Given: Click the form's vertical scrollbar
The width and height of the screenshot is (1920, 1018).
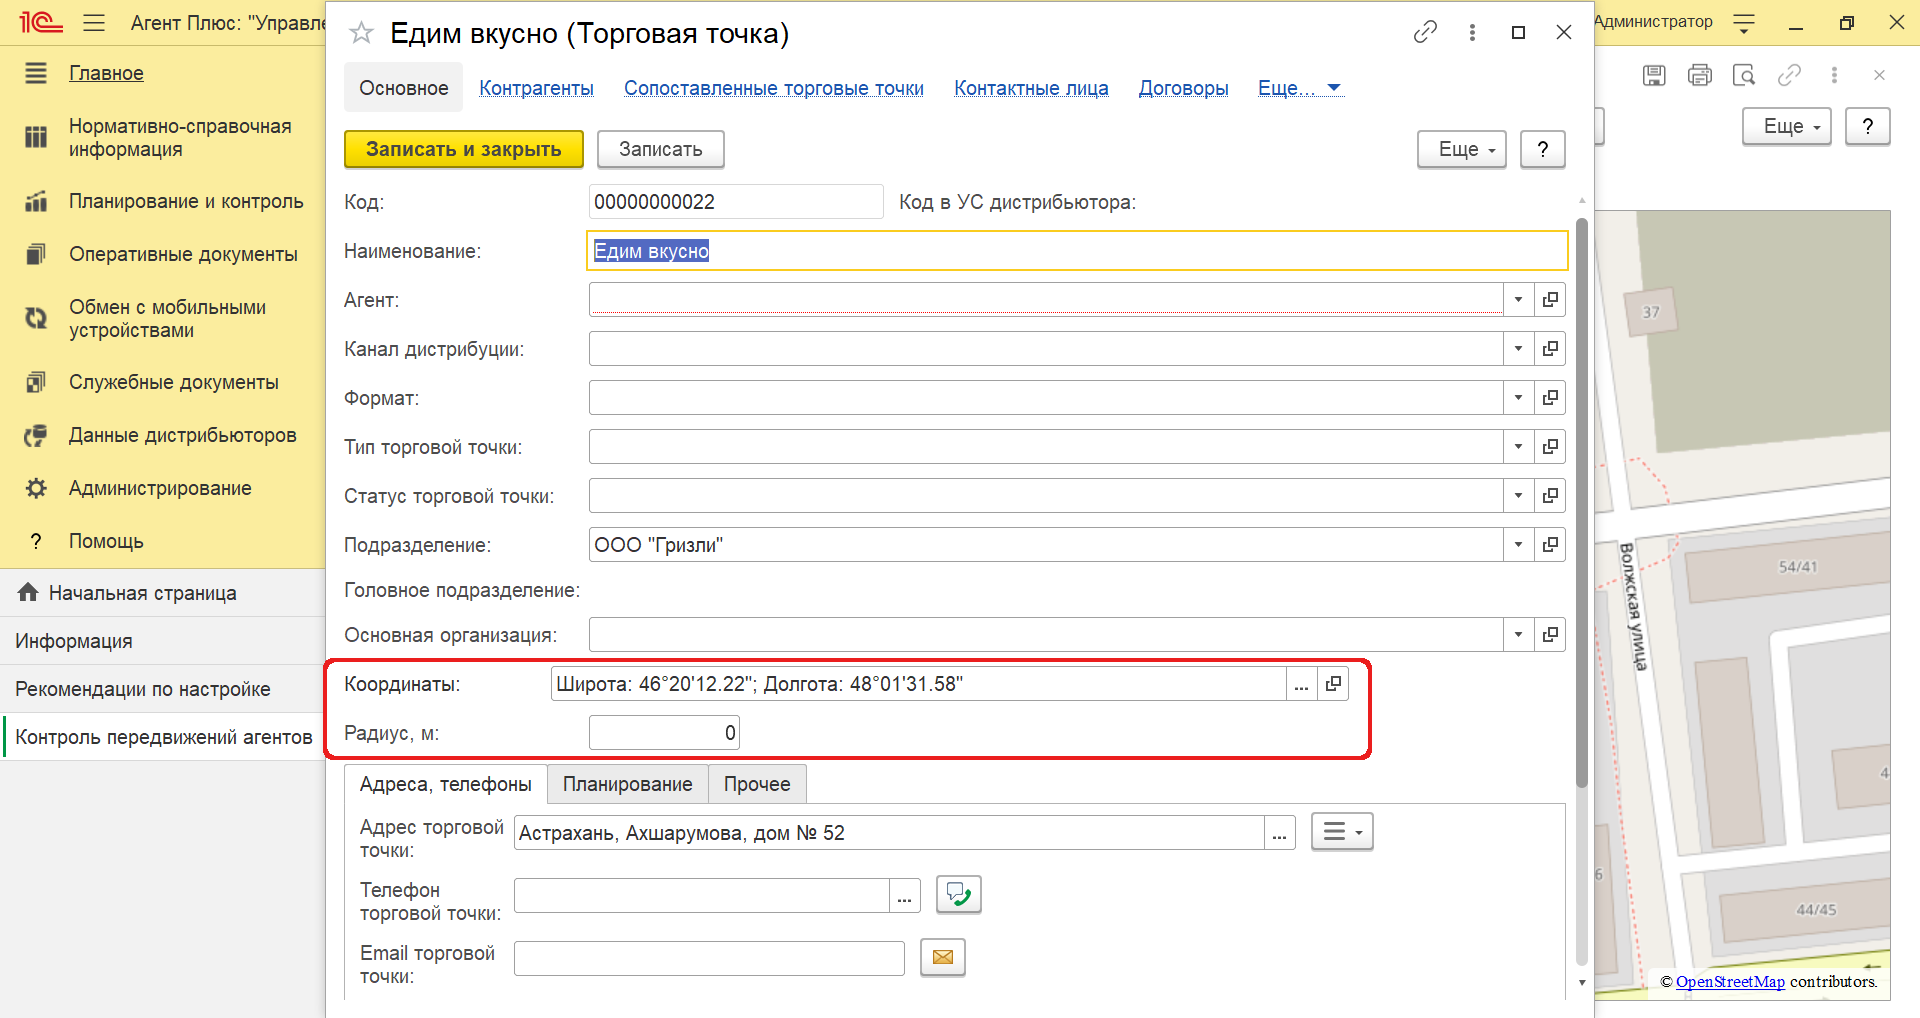Looking at the screenshot, I should pyautogui.click(x=1581, y=500).
